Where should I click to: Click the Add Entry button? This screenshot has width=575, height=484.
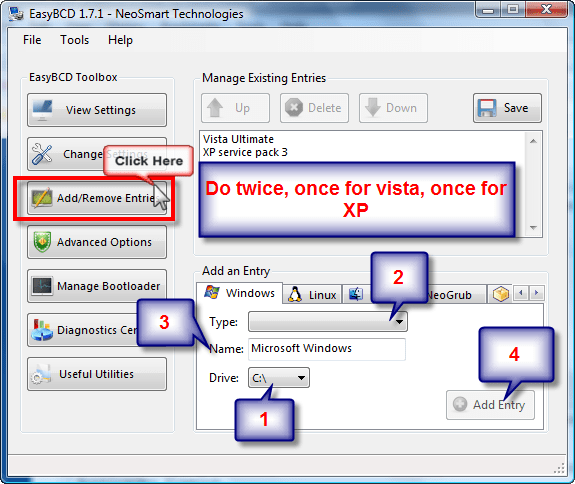490,405
